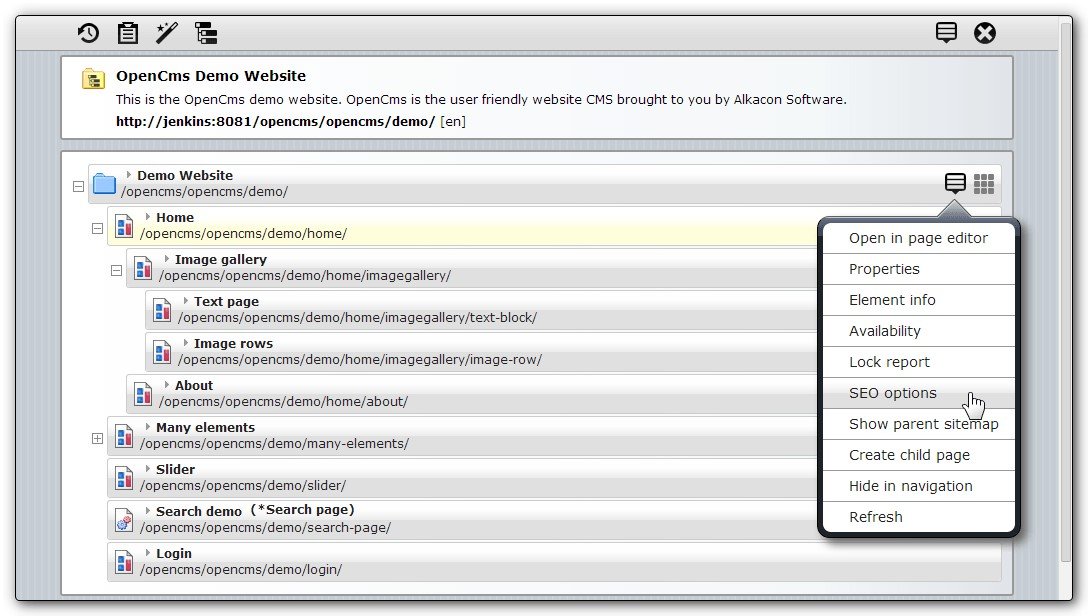Expand details arrow beside Demo Website title

pos(128,175)
